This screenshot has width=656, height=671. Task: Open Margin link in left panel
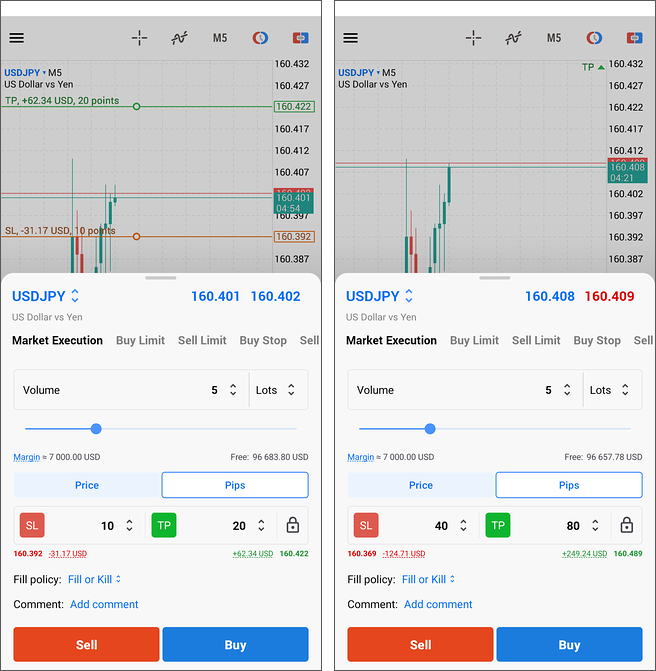[x=27, y=457]
